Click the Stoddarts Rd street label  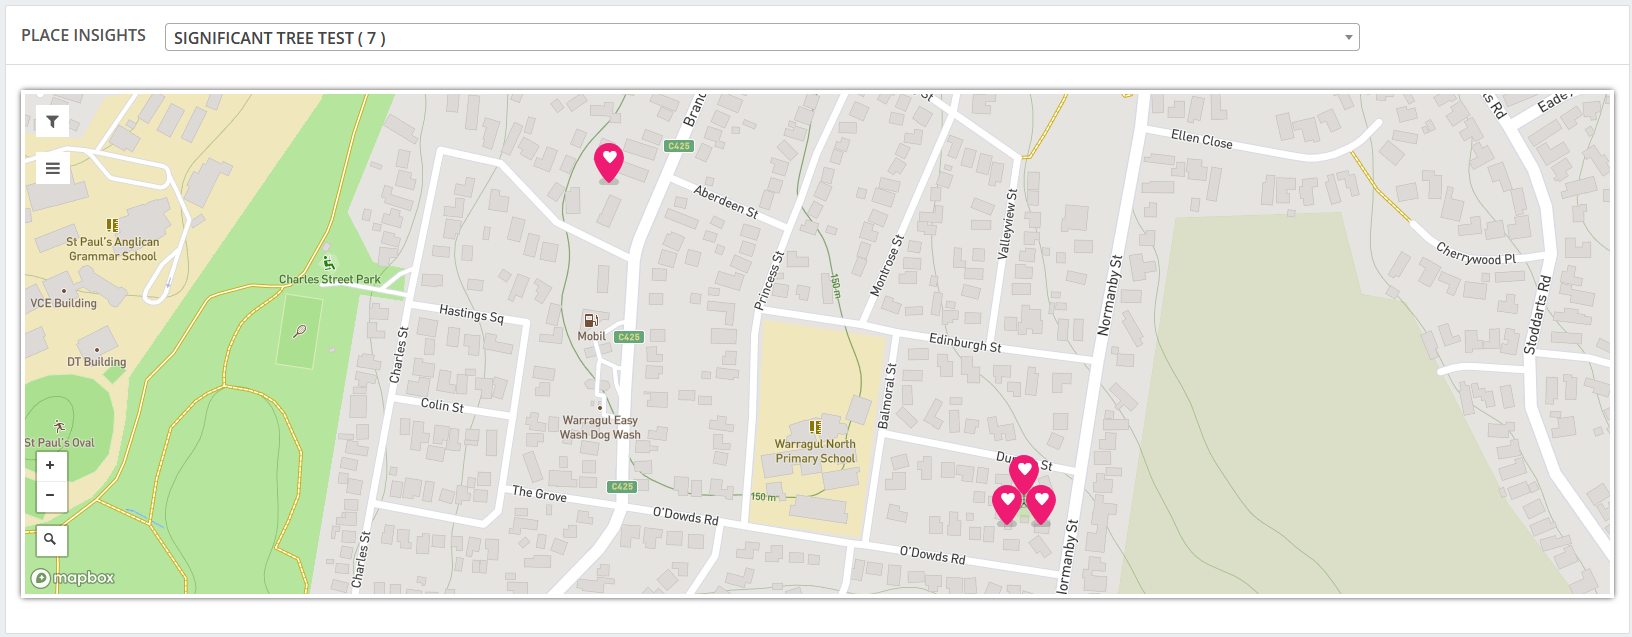pyautogui.click(x=1538, y=315)
